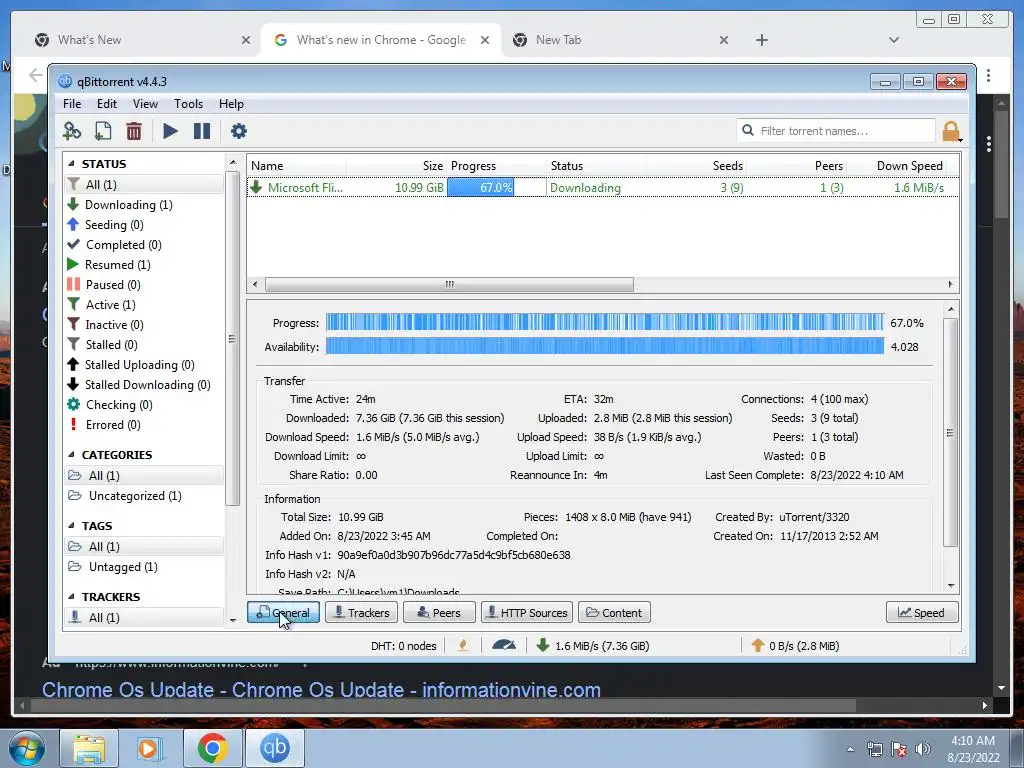This screenshot has width=1024, height=768.
Task: Switch to the Peers tab
Action: pyautogui.click(x=439, y=613)
